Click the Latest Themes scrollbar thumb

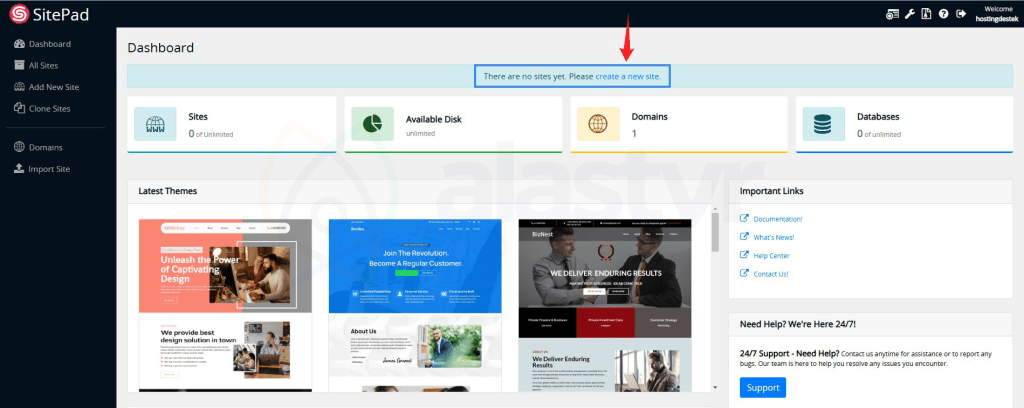tap(715, 232)
